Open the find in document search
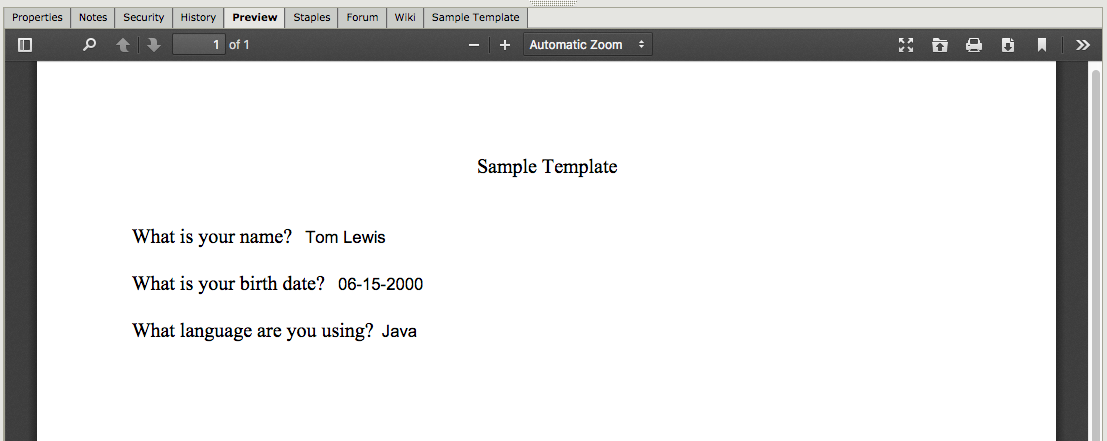 click(x=89, y=45)
